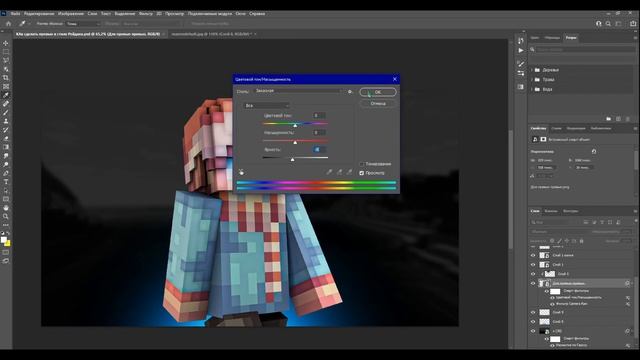The height and width of the screenshot is (360, 640).
Task: Switch to the Каналы tab
Action: pos(551,211)
